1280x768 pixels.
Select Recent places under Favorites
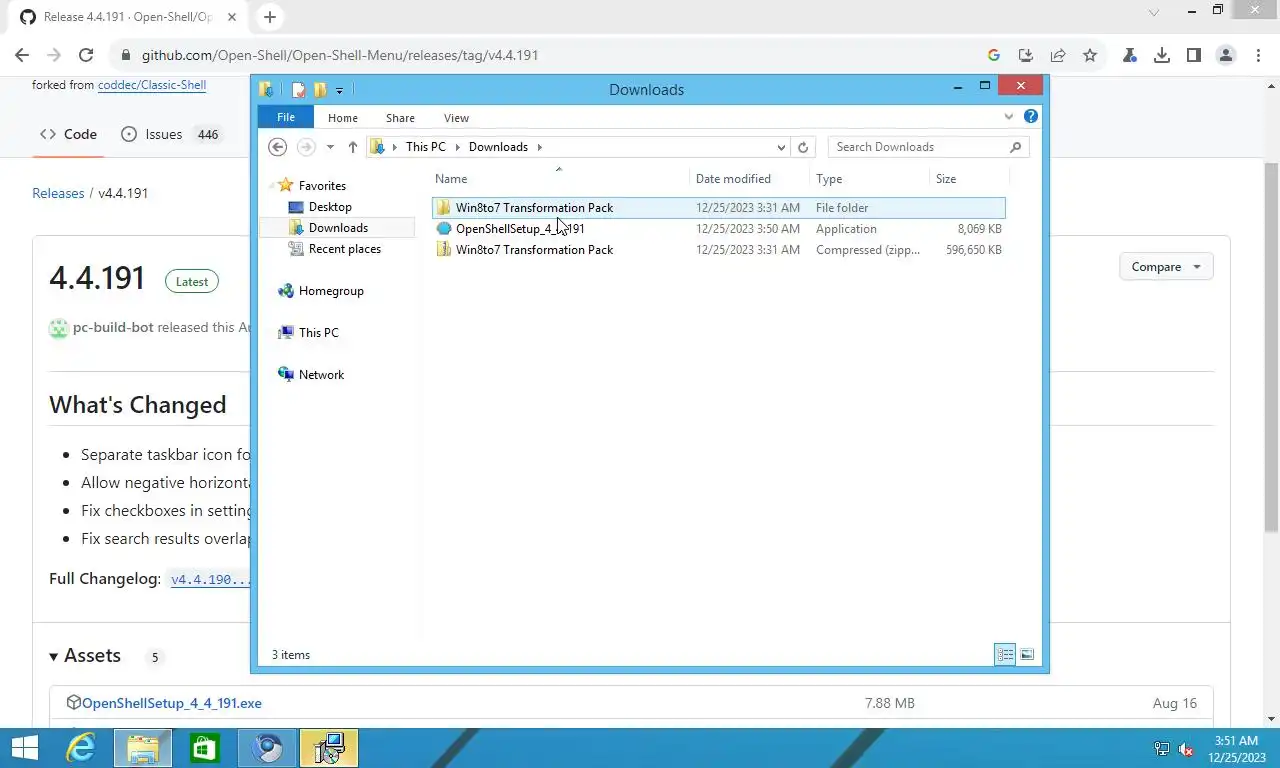344,249
